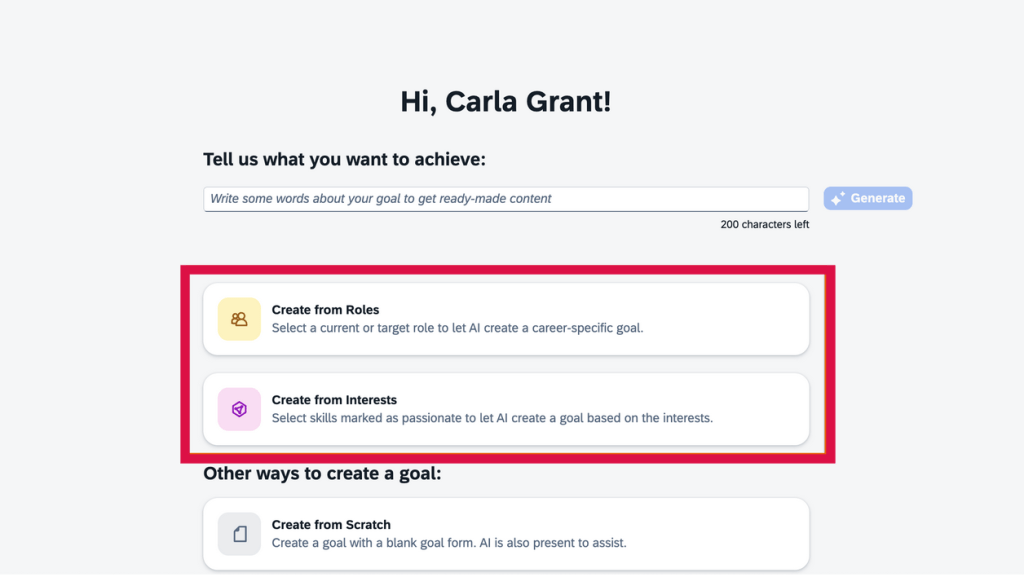Screen dimensions: 1024x577
Task: Click the Interests description about passionate skills
Action: (492, 418)
